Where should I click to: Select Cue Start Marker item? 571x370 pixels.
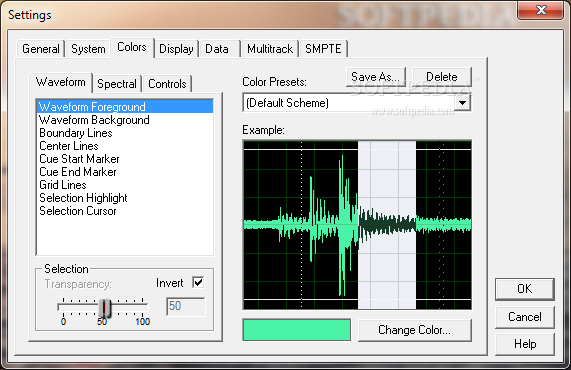click(x=125, y=159)
